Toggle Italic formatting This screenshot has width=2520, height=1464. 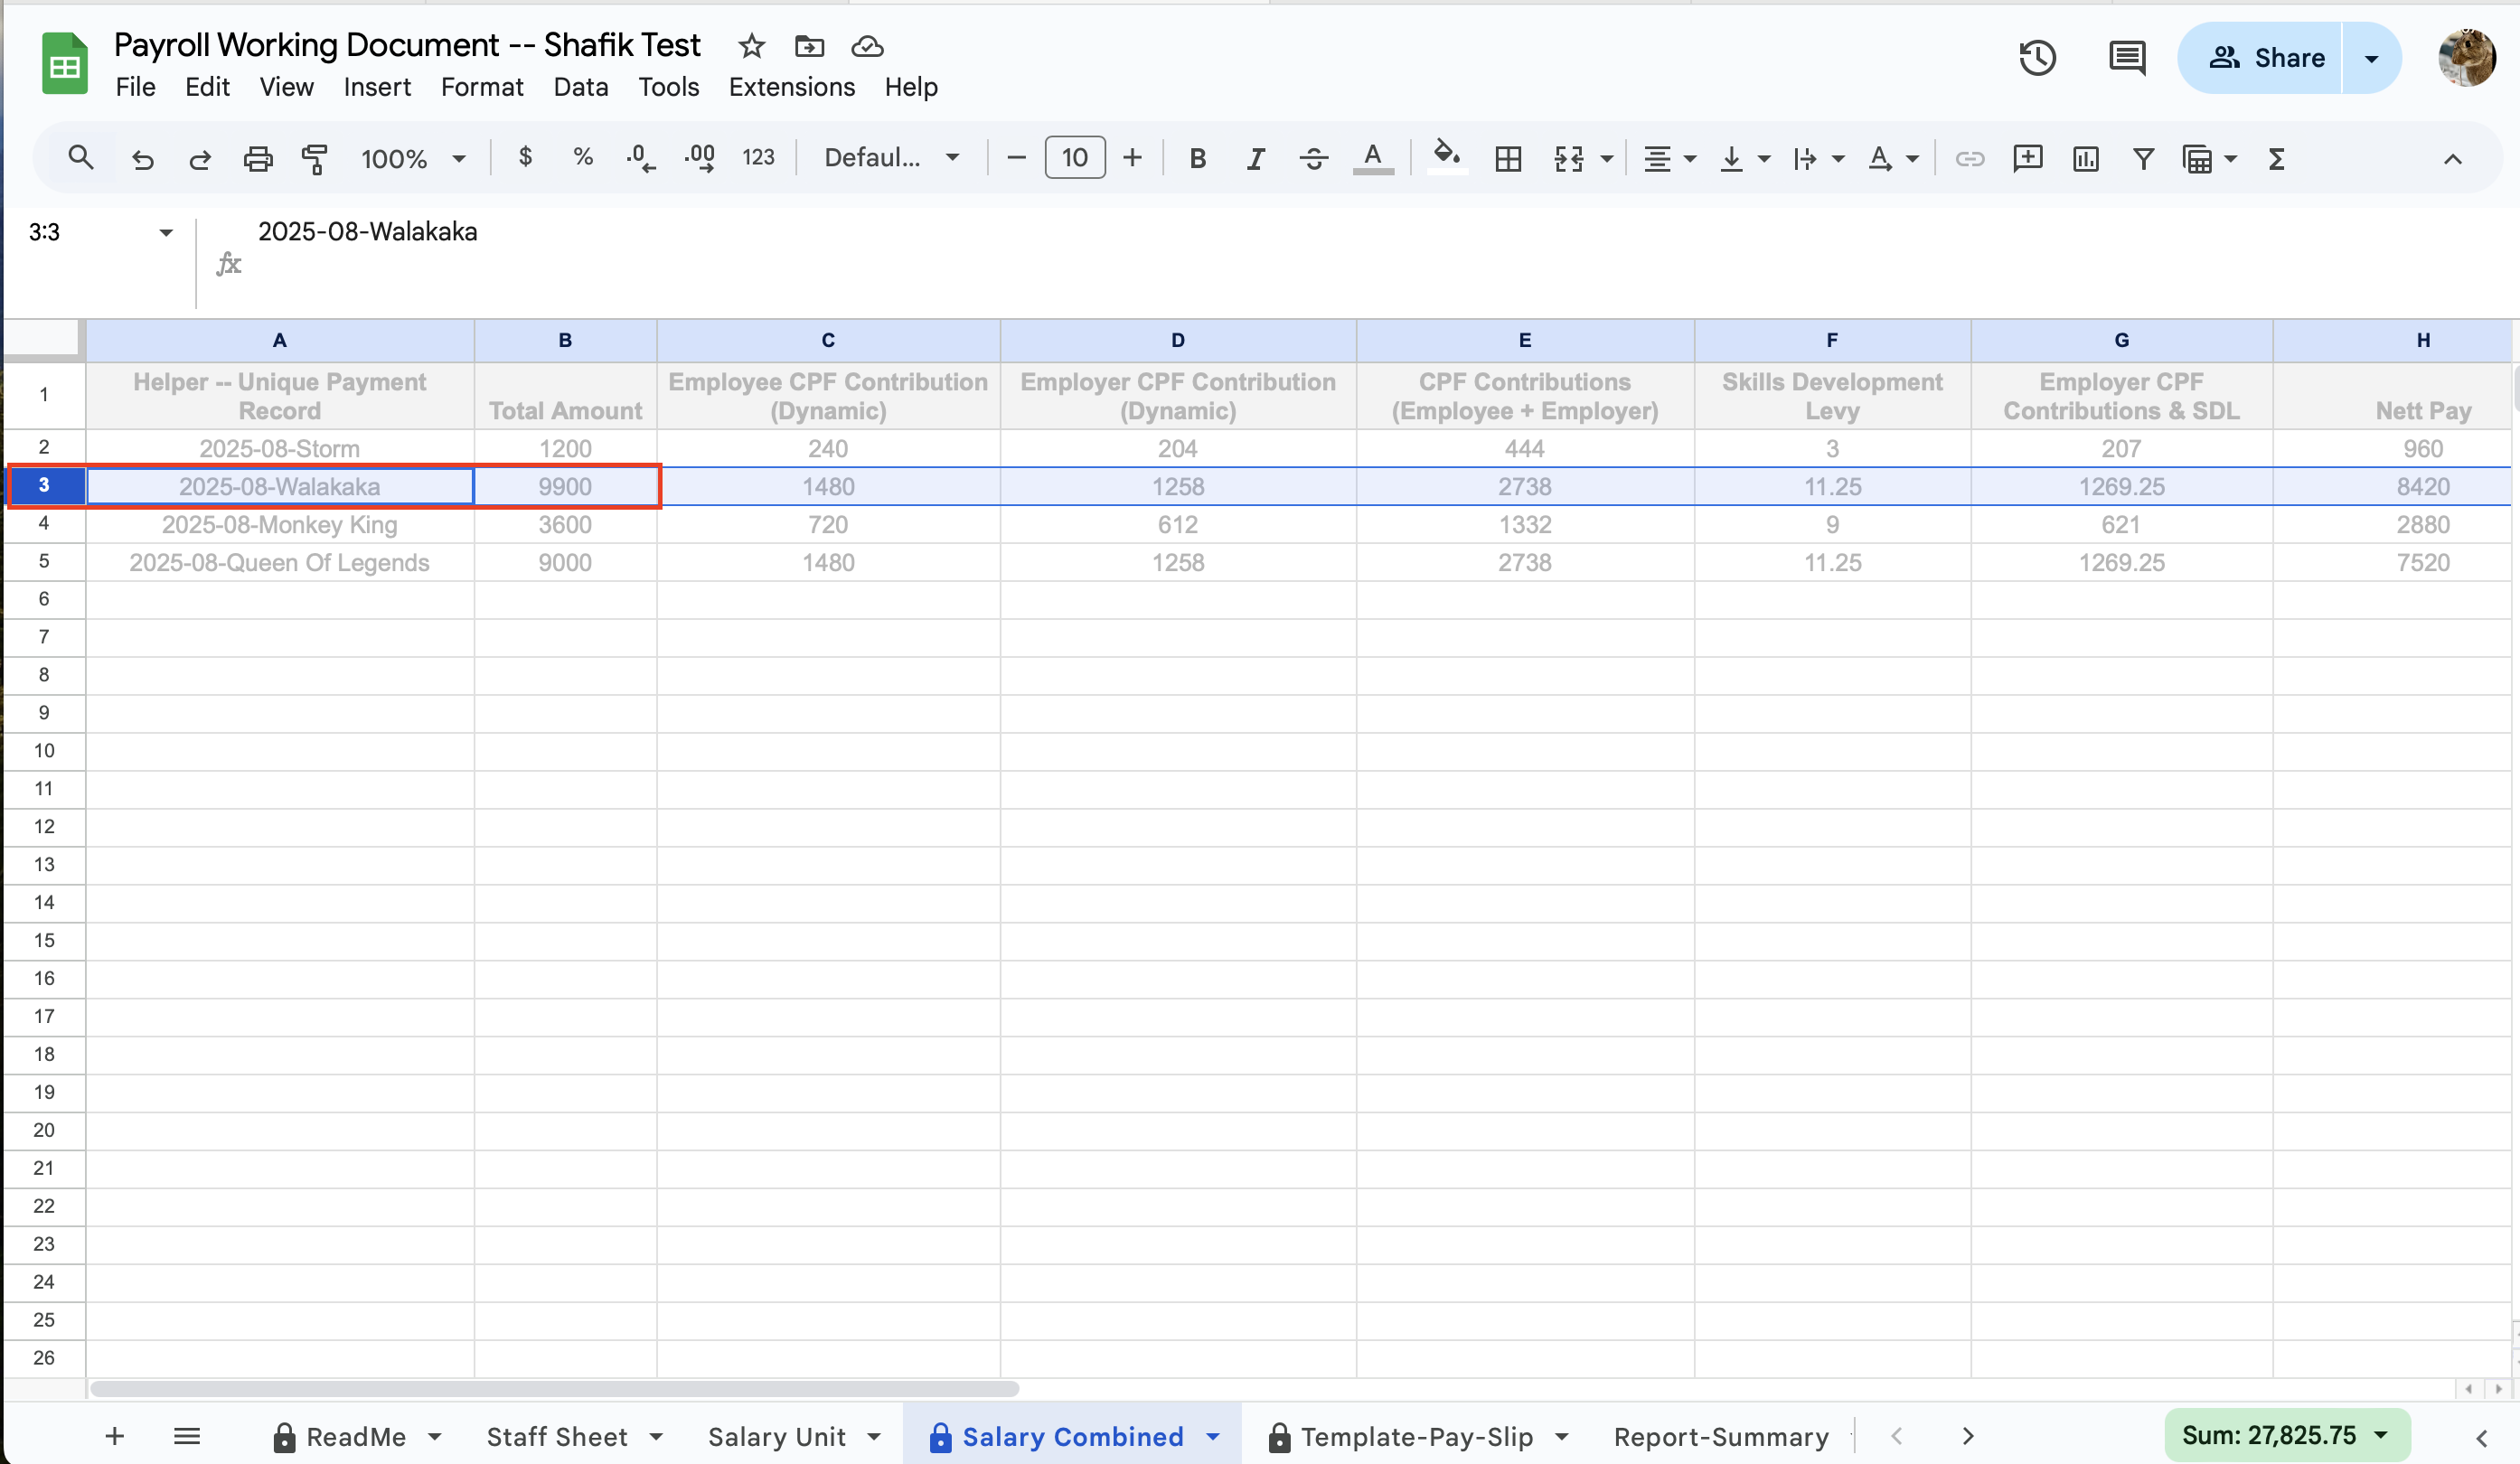1255,158
